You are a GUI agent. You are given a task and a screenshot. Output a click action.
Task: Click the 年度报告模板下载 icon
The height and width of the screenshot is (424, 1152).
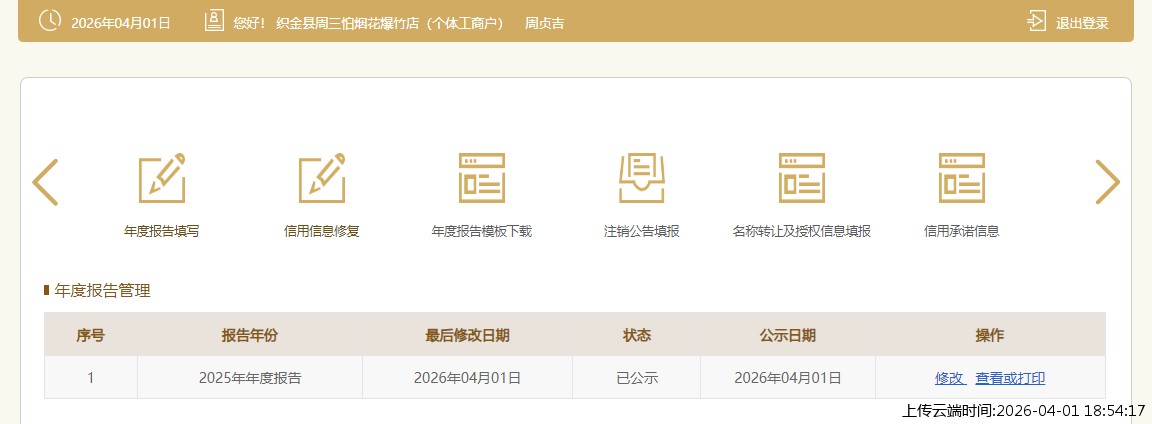click(481, 180)
